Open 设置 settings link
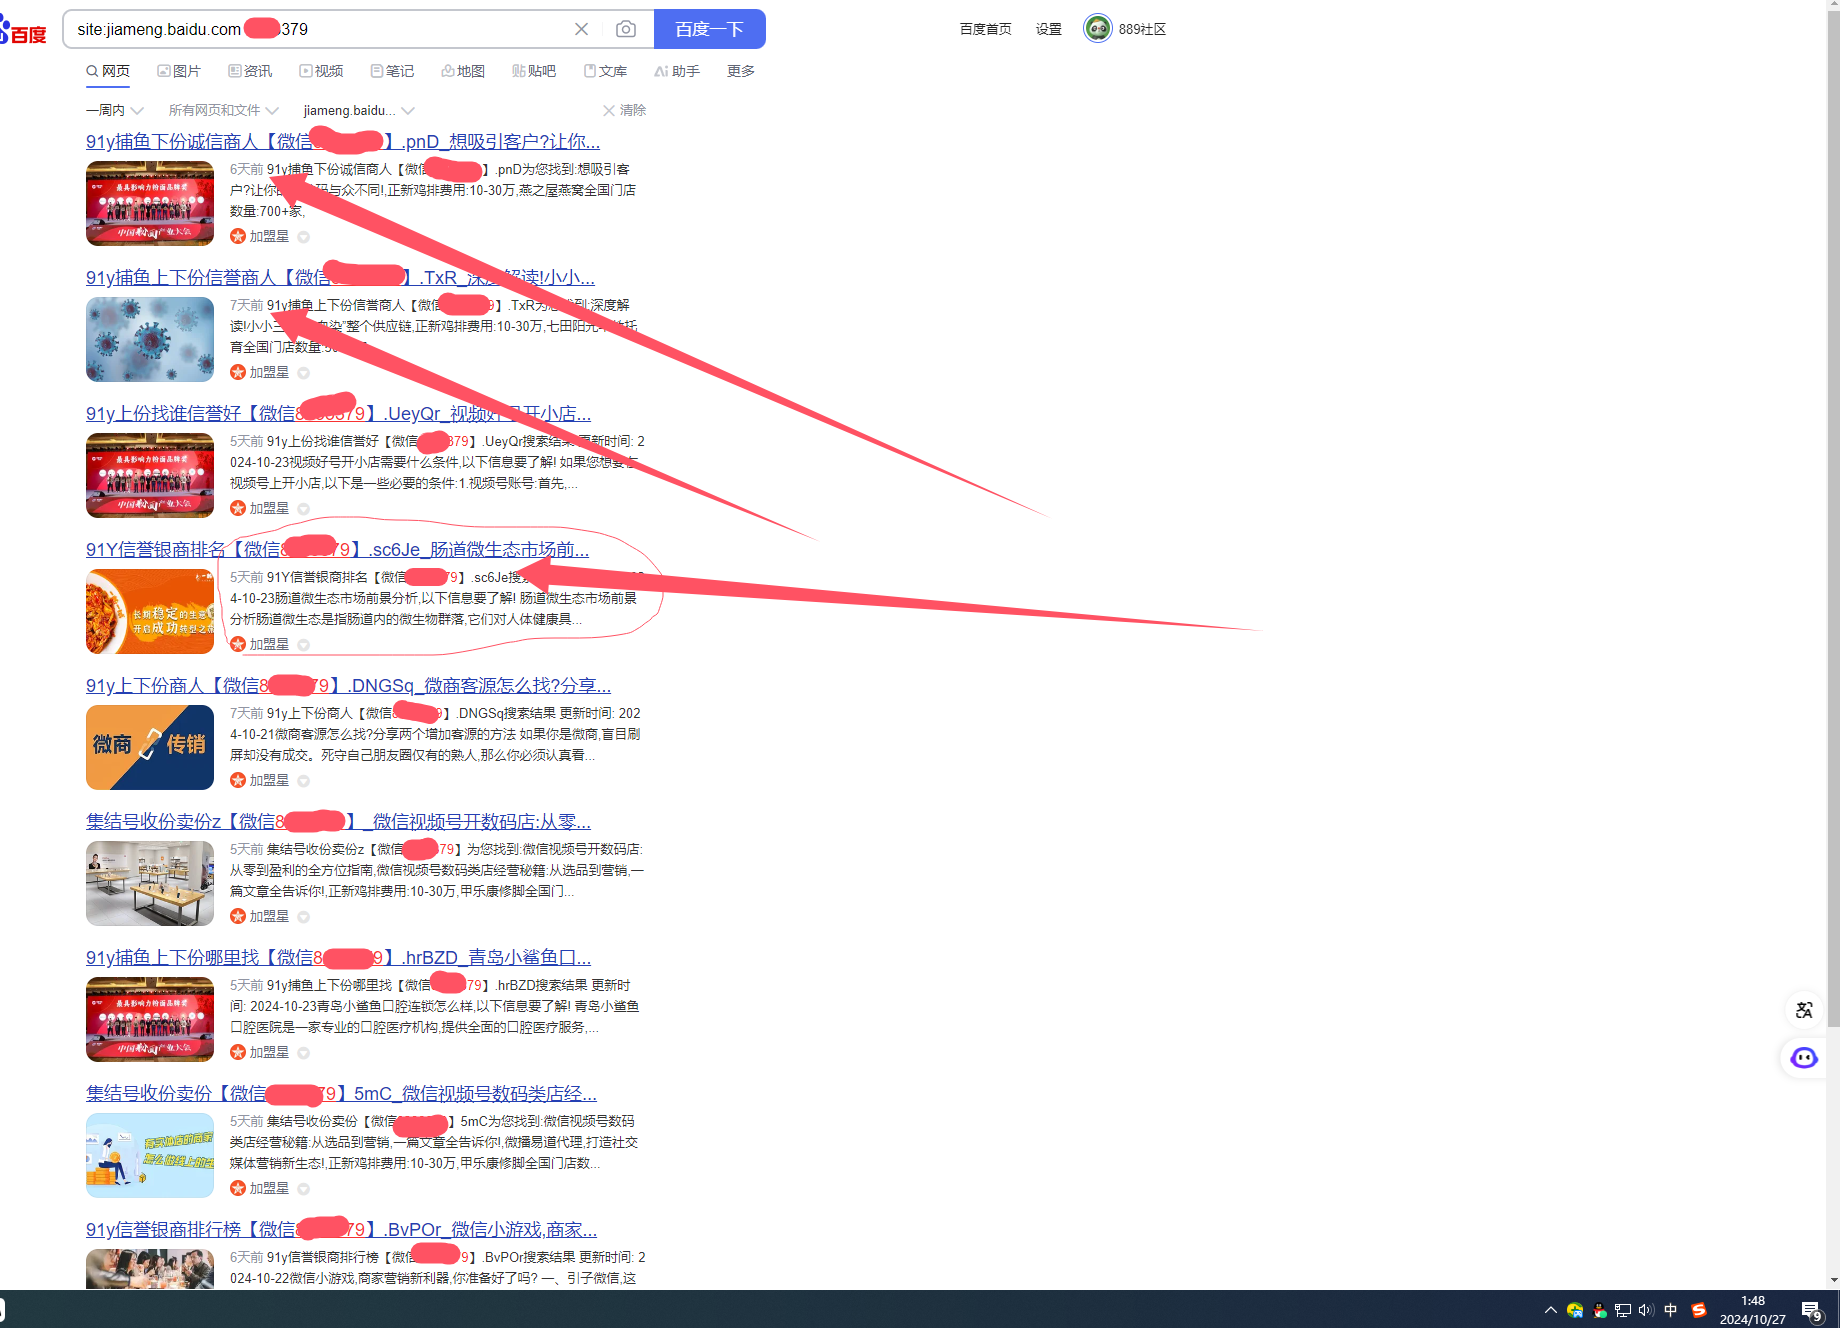 click(1049, 29)
